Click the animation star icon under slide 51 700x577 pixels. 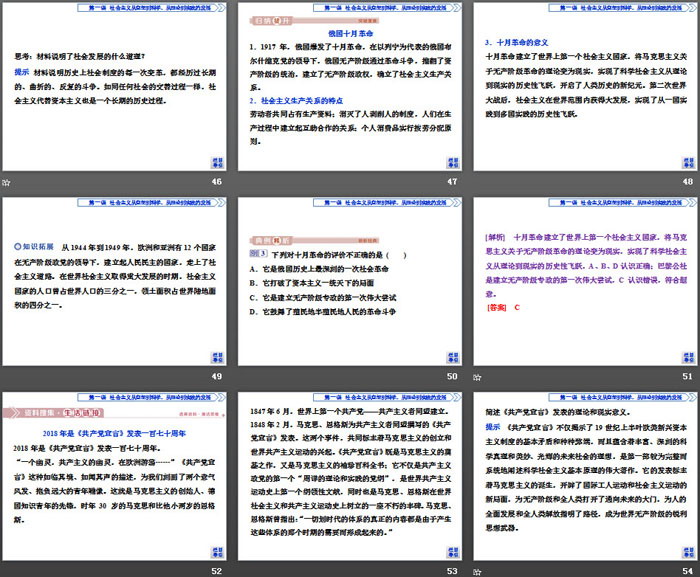[x=476, y=376]
